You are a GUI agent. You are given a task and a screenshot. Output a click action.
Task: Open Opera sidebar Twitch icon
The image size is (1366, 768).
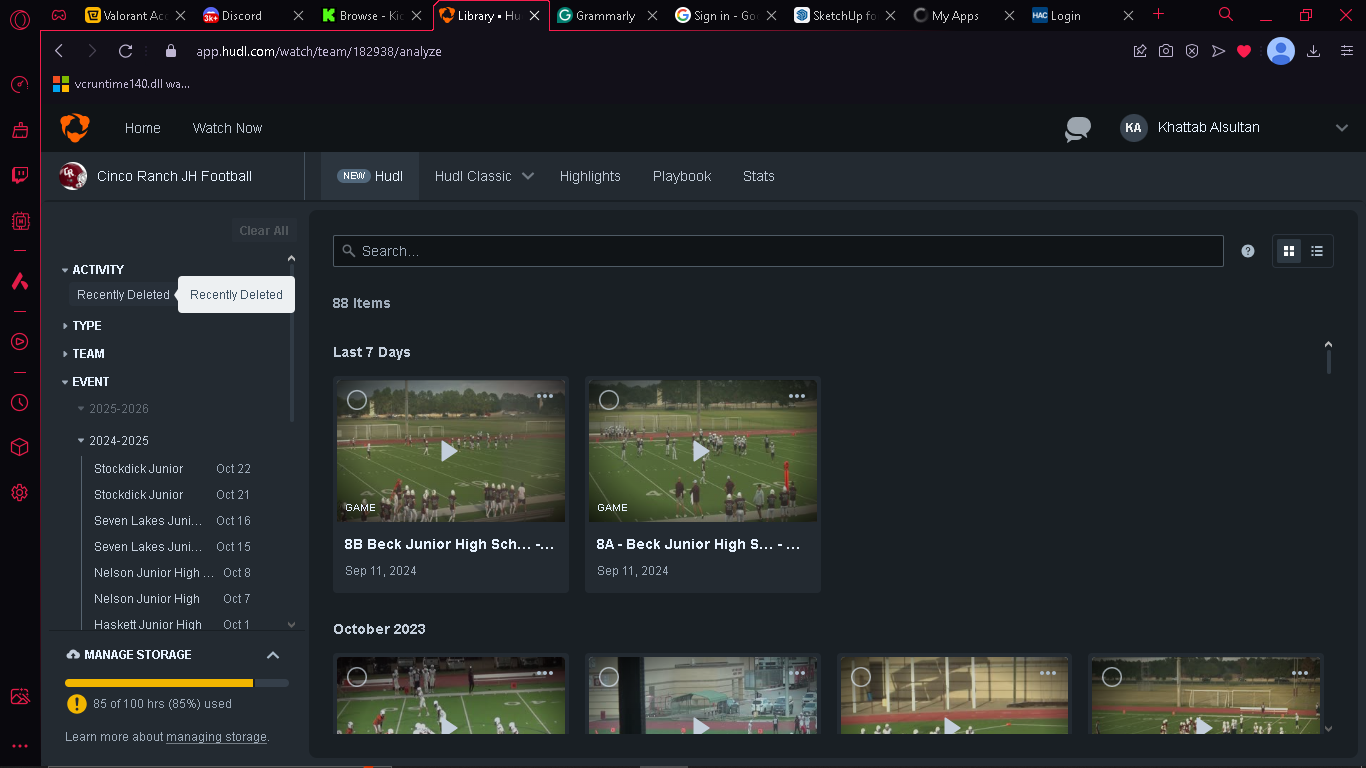pyautogui.click(x=19, y=176)
